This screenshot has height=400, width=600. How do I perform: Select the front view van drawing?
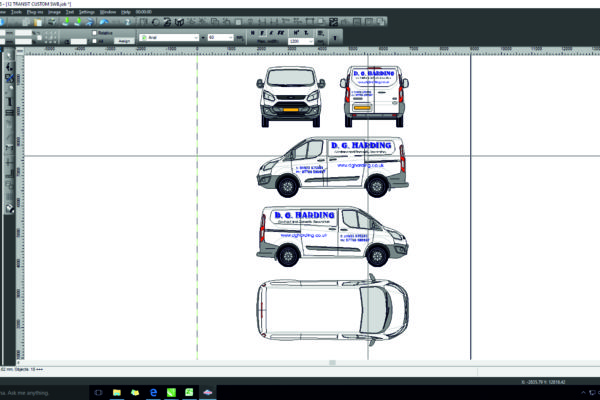(290, 96)
